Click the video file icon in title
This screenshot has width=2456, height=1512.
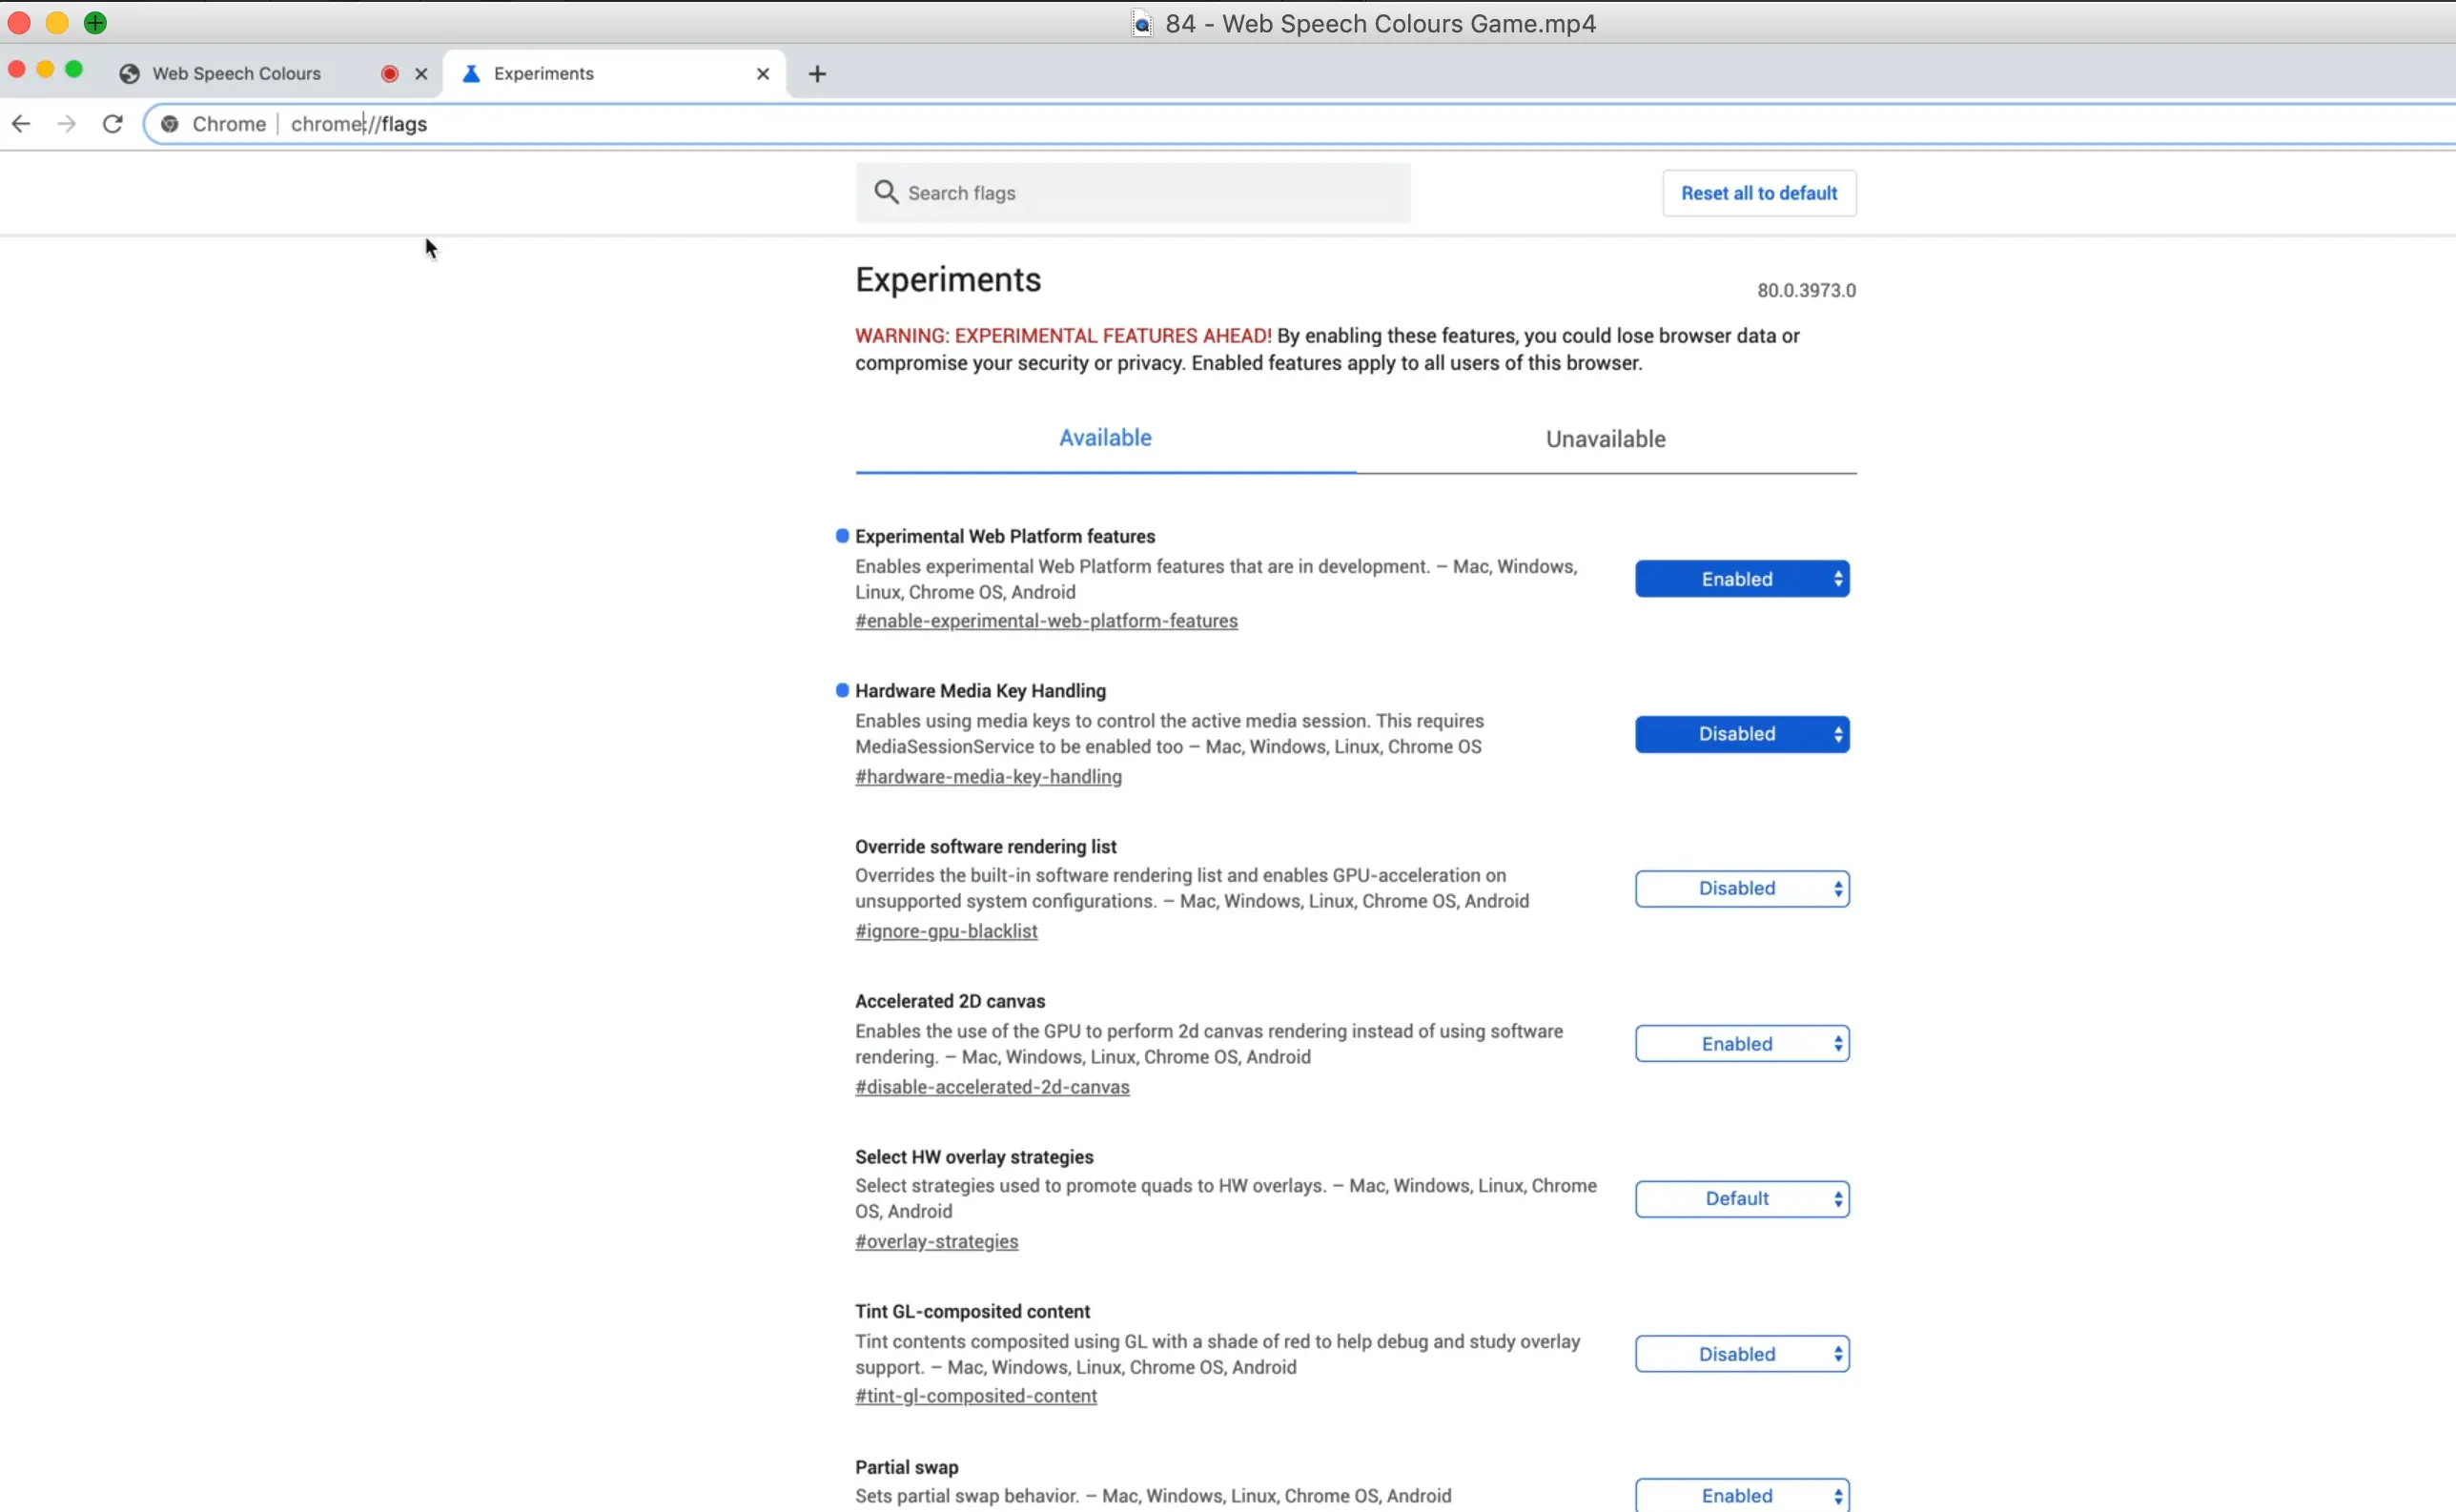point(1142,24)
